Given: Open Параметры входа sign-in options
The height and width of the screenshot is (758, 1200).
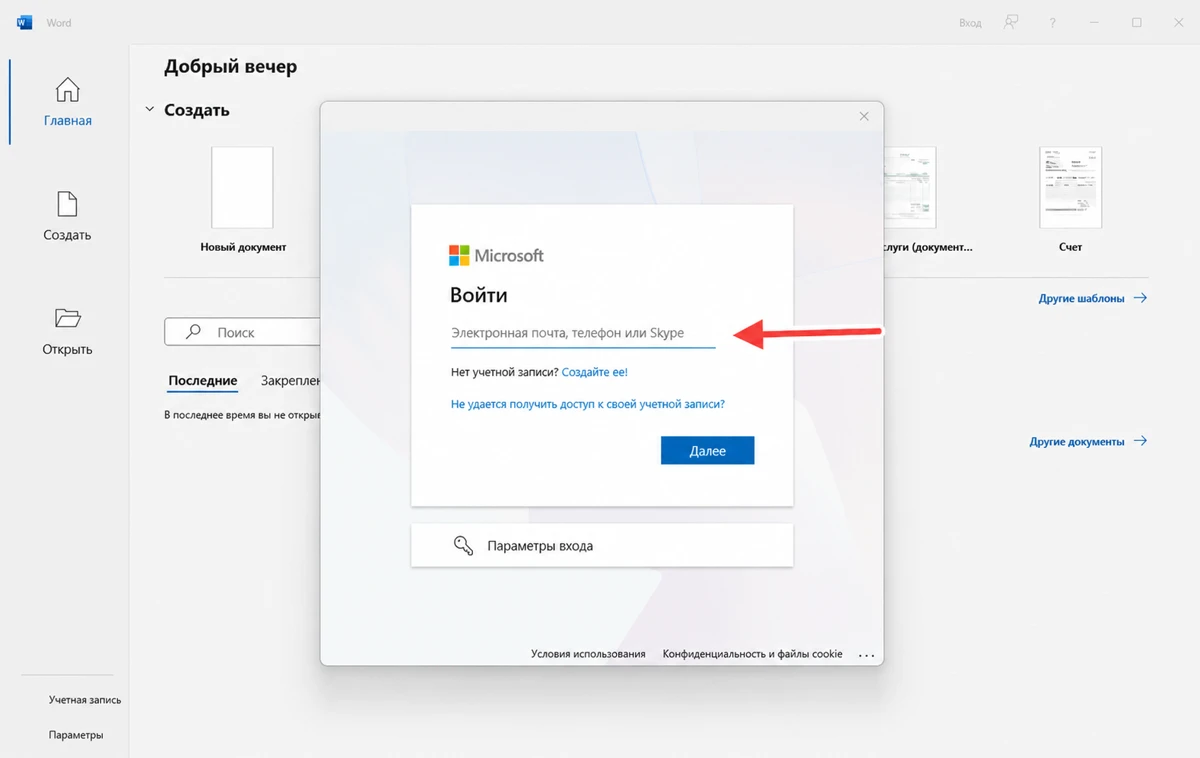Looking at the screenshot, I should click(x=602, y=546).
